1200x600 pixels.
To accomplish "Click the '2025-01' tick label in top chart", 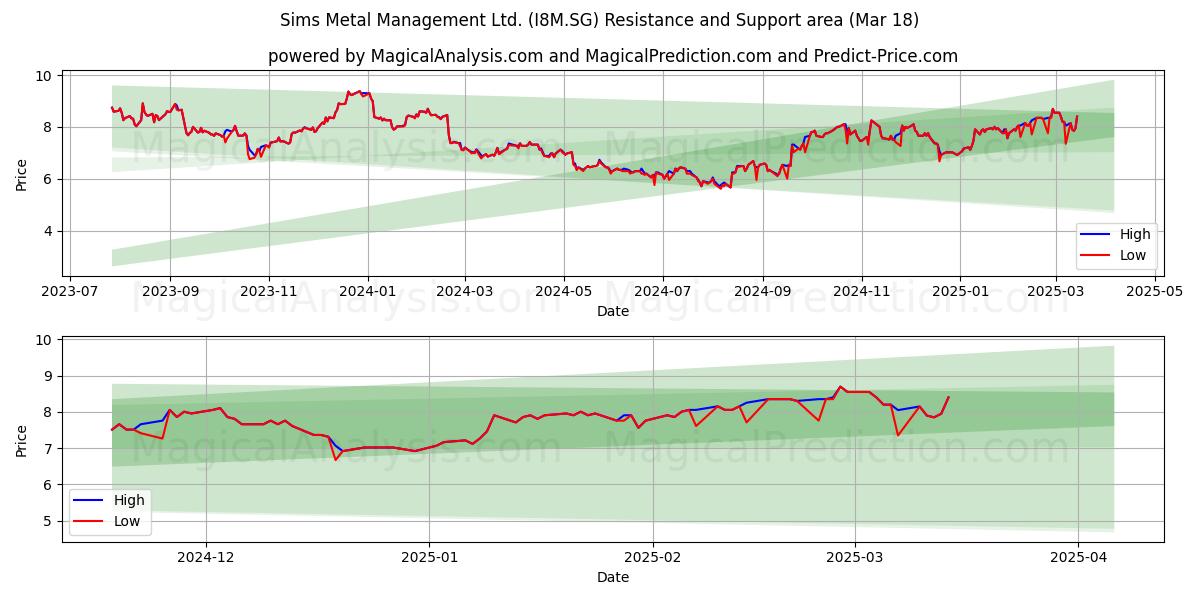I will coord(961,292).
